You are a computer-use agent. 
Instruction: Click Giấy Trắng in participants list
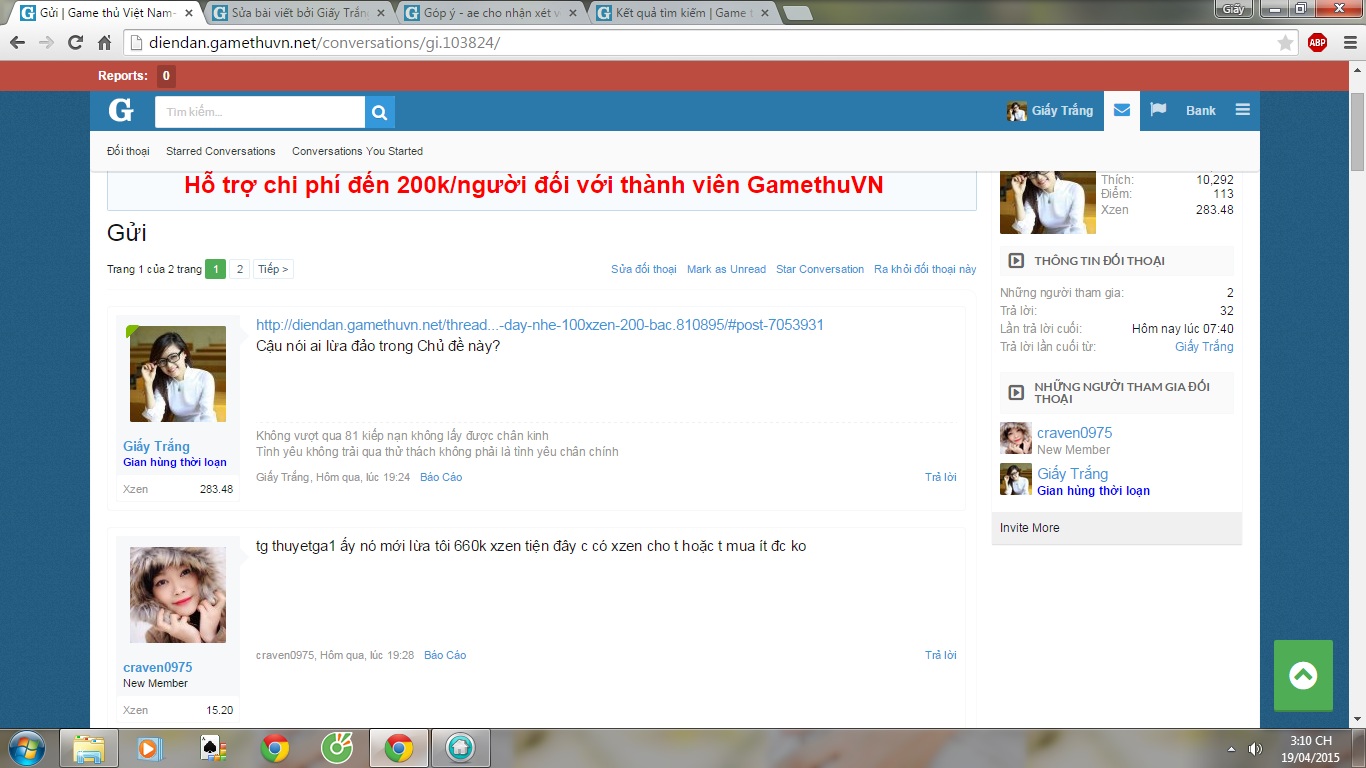point(1072,474)
